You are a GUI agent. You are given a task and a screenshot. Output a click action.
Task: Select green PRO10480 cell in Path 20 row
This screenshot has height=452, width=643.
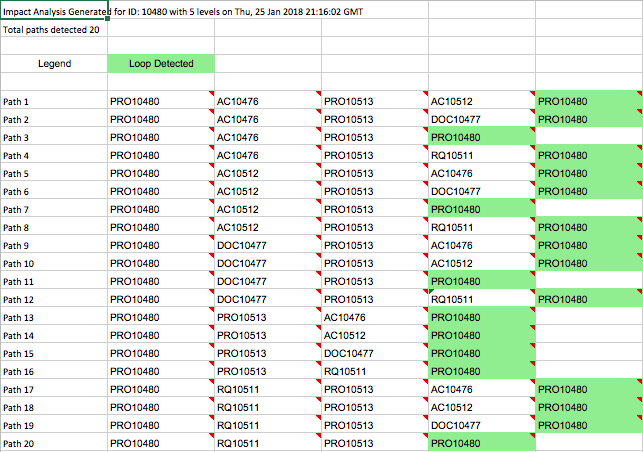(482, 442)
